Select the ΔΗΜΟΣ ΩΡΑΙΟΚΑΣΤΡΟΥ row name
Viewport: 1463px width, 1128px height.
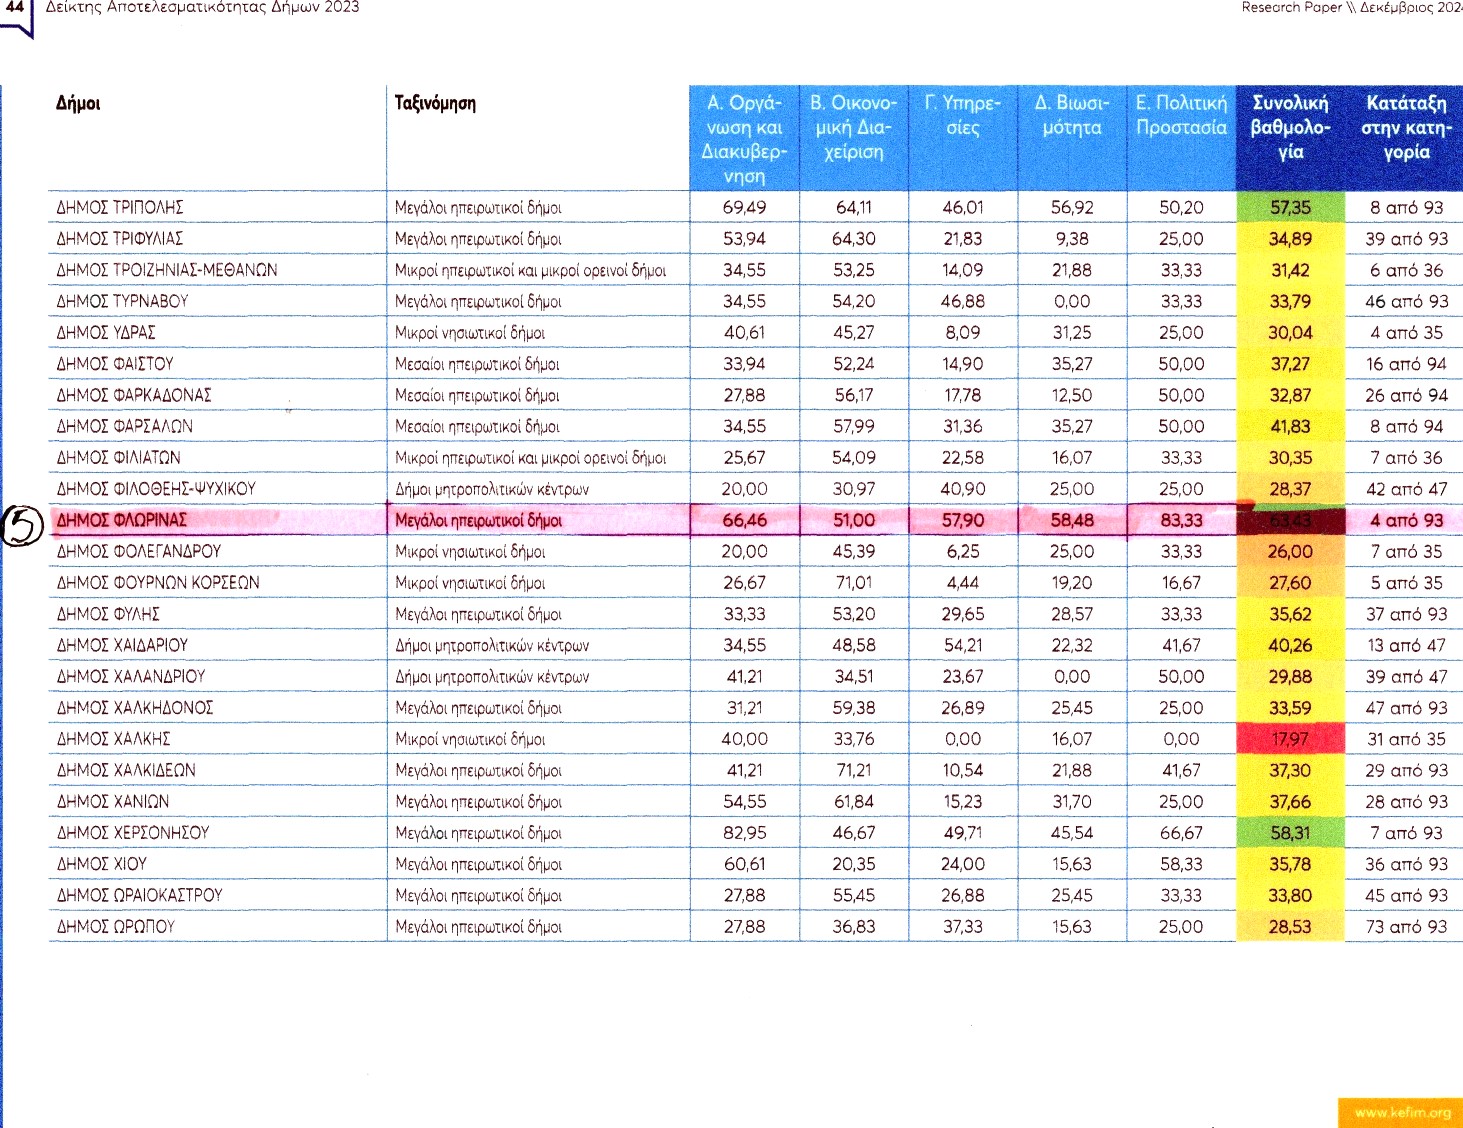(x=139, y=895)
